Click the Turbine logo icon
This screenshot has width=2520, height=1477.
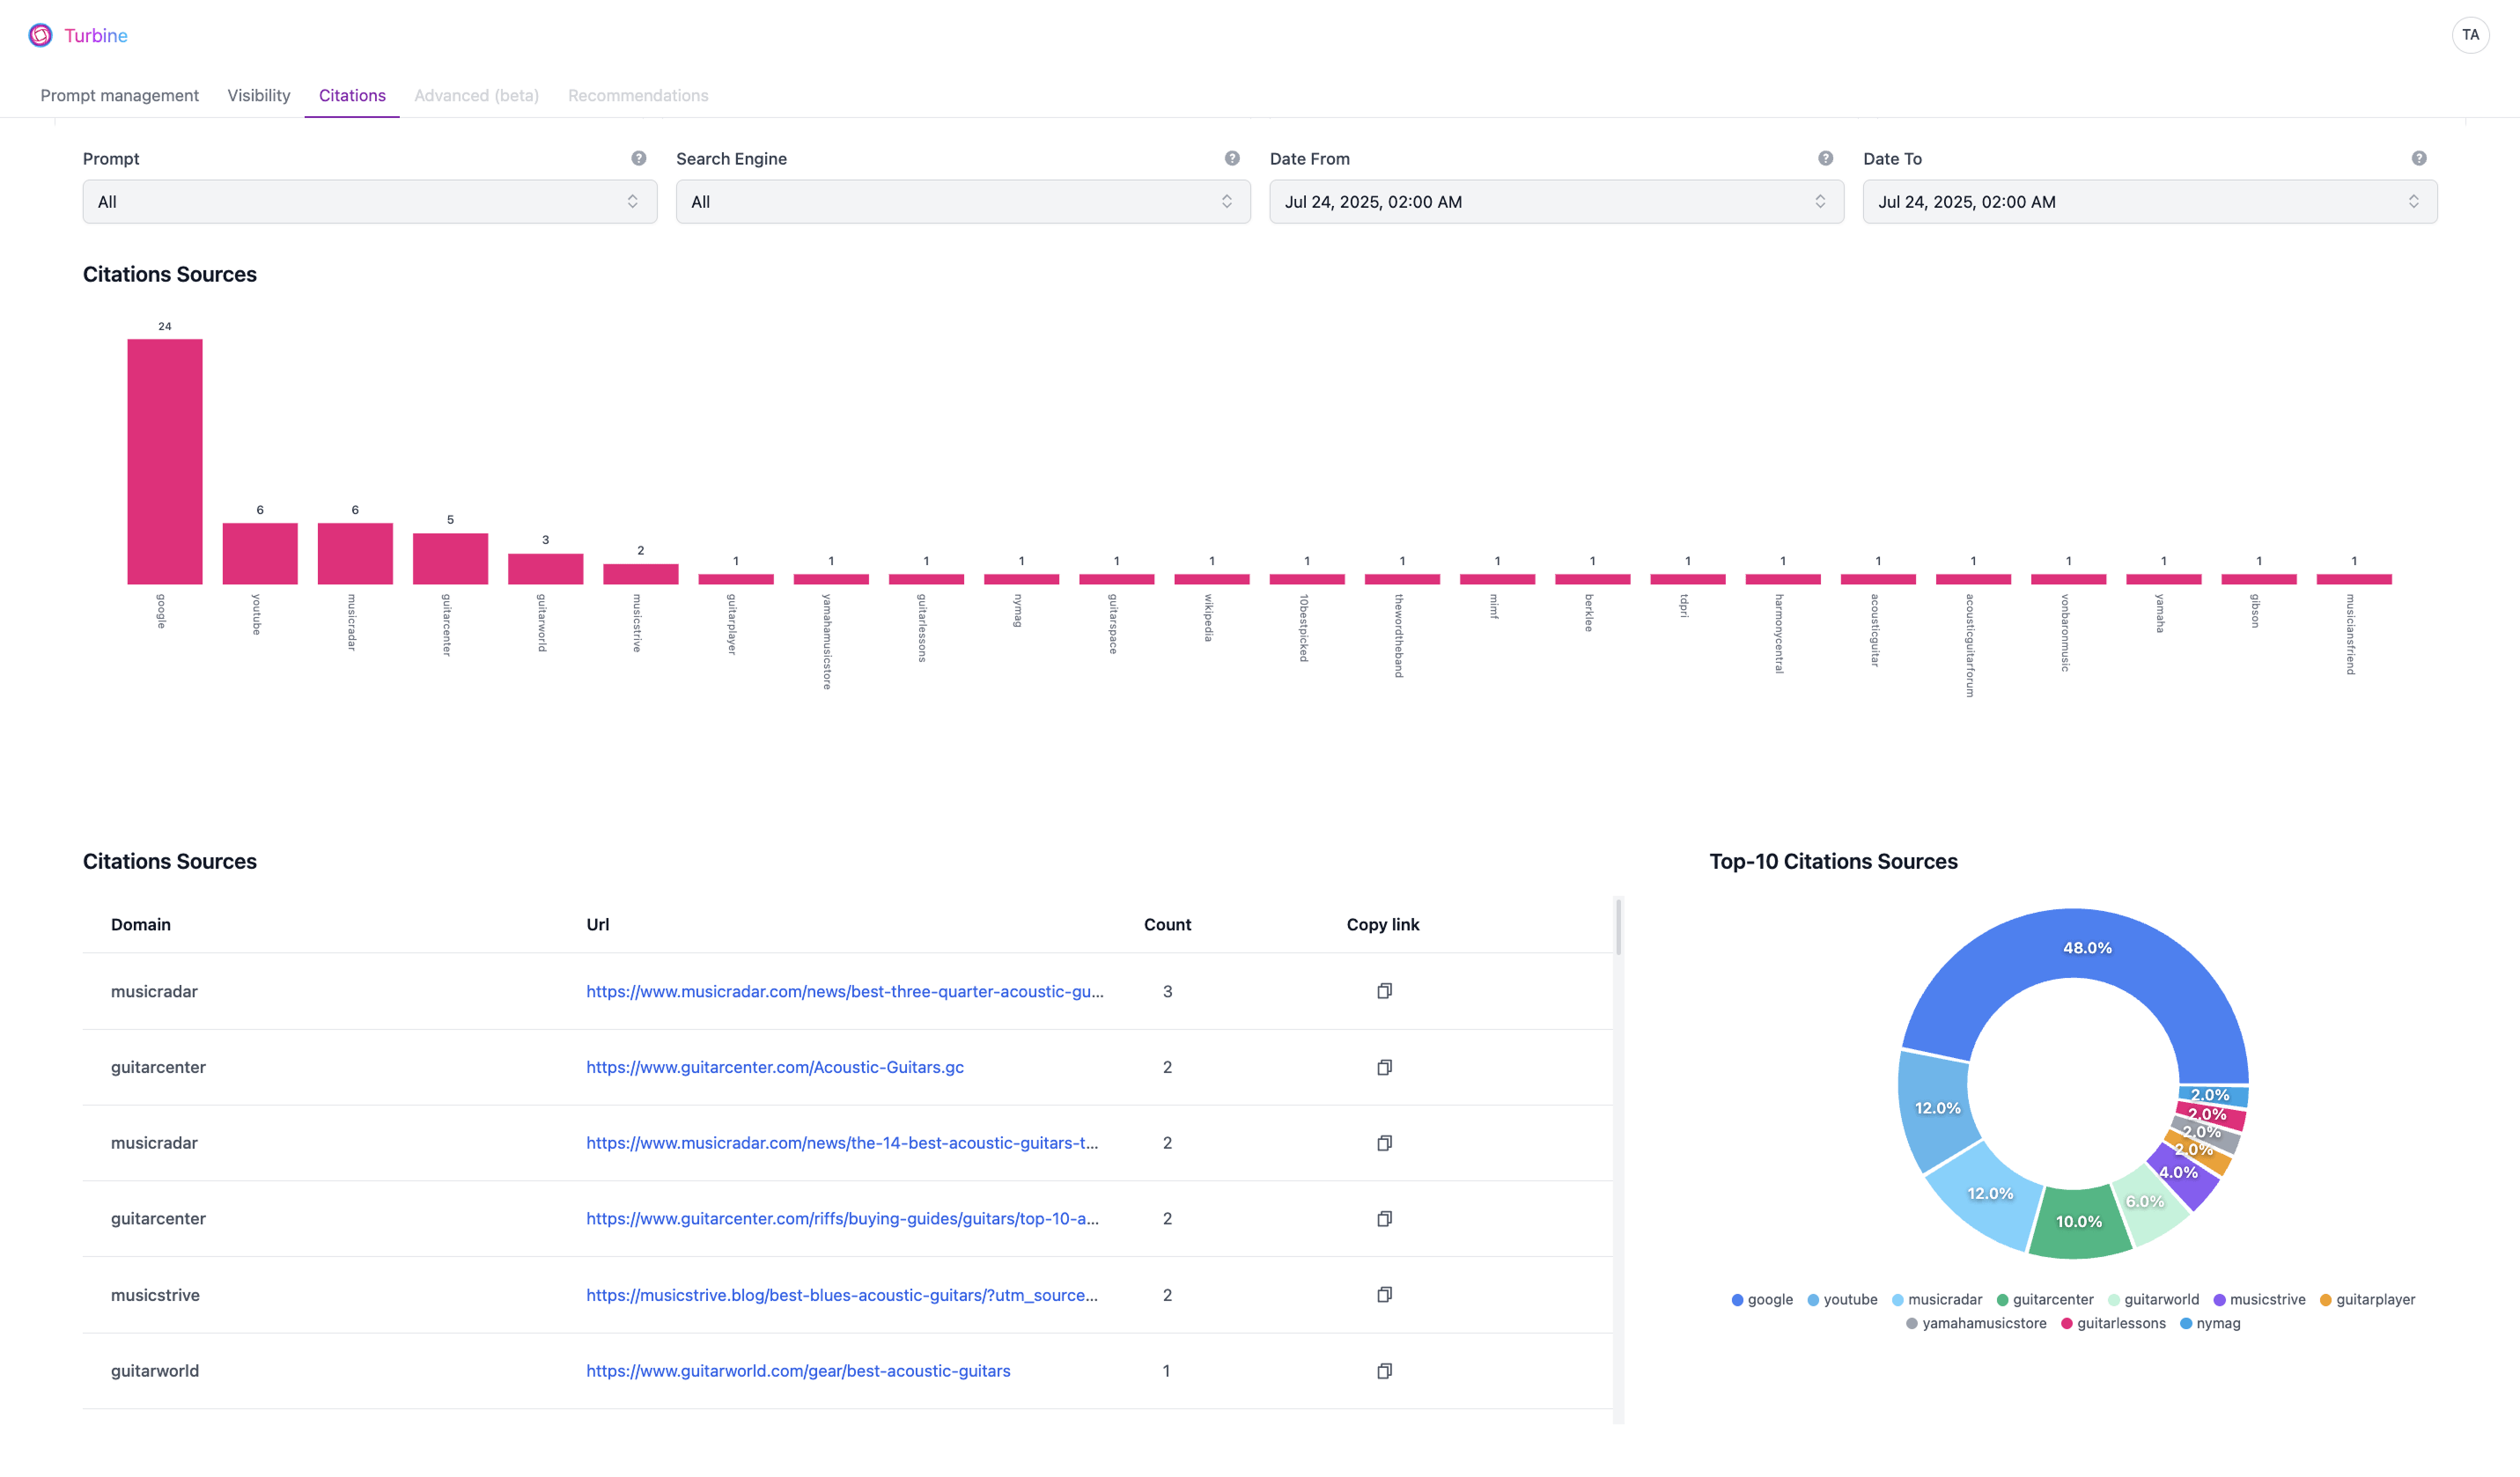(40, 35)
